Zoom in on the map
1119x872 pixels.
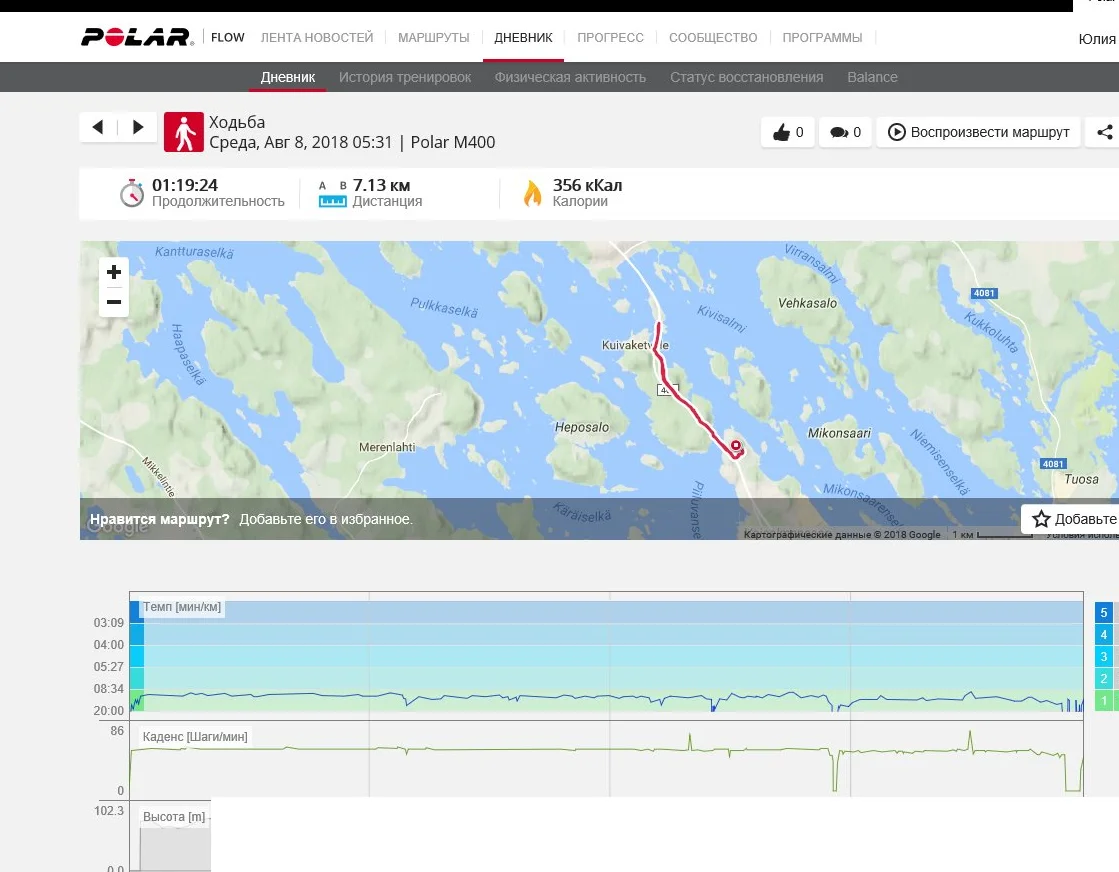tap(113, 272)
